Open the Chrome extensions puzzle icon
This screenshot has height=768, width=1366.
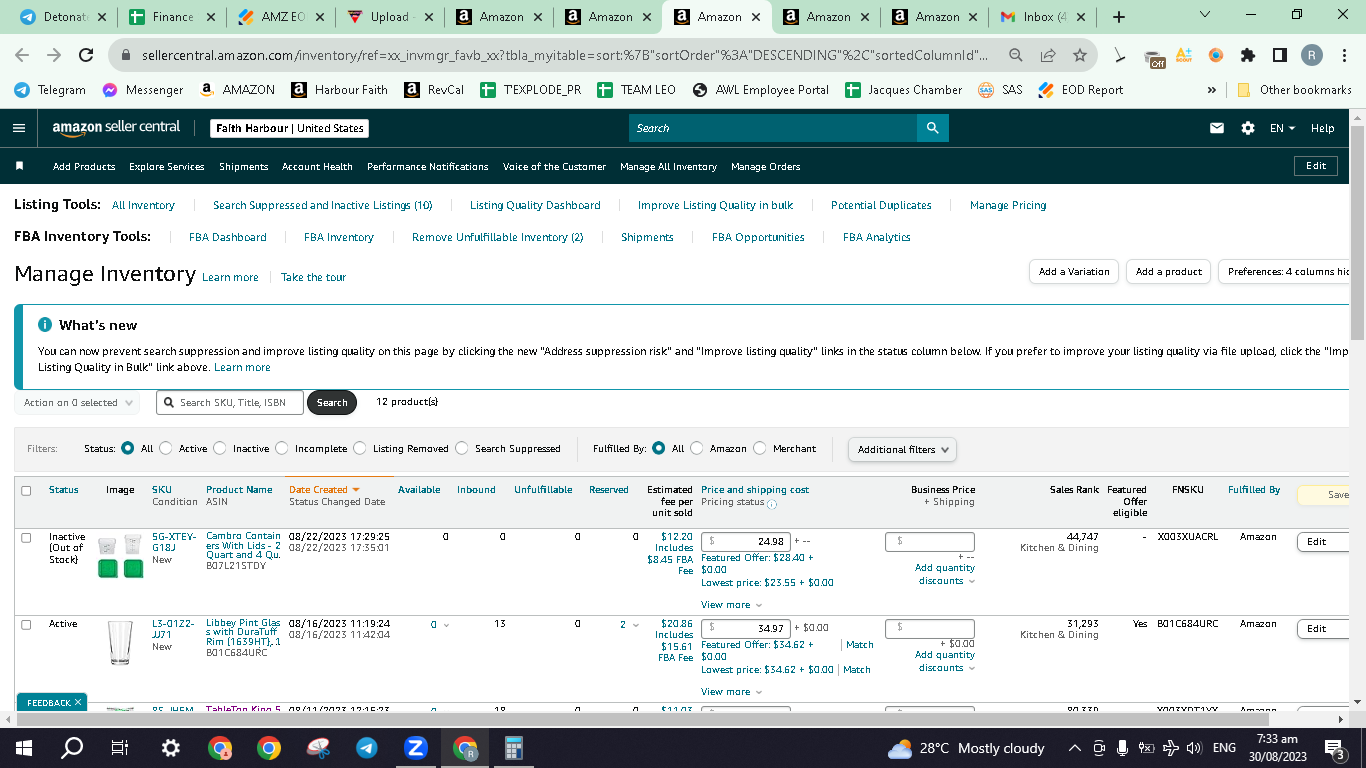tap(1247, 56)
